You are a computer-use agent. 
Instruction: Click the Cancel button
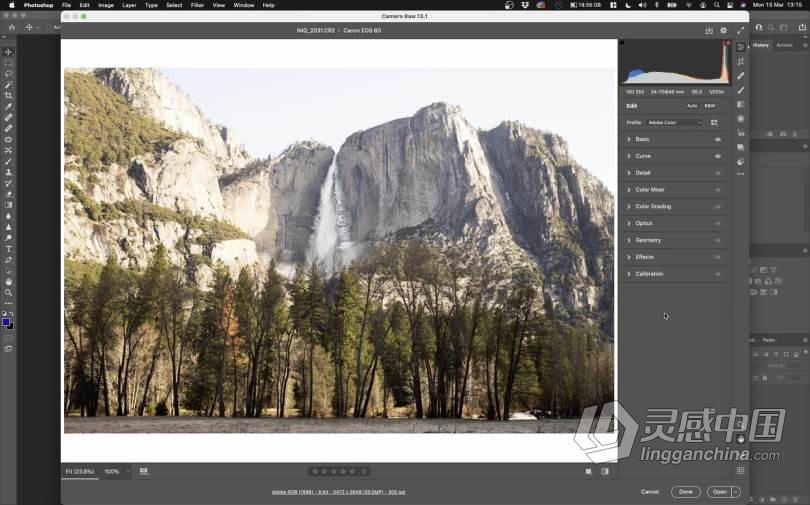650,492
